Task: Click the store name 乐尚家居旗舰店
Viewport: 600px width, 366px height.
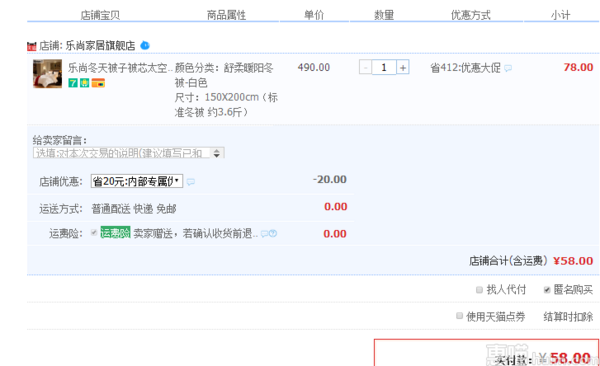Action: click(100, 46)
